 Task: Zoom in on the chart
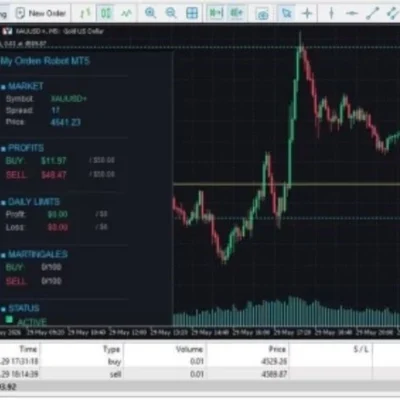pyautogui.click(x=151, y=13)
